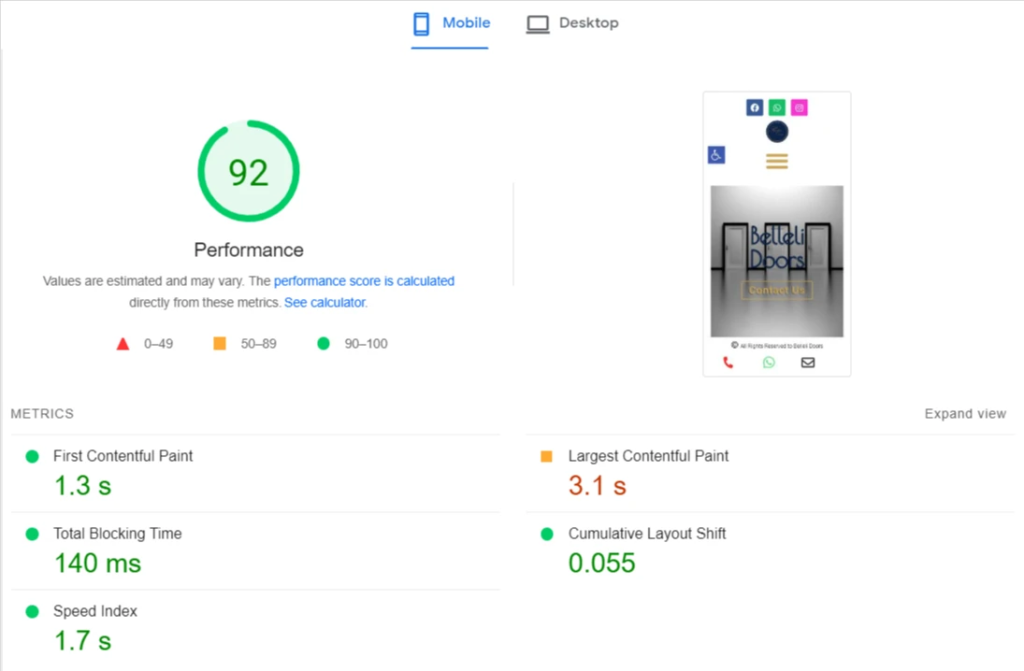Switch to the Desktop tab
The image size is (1024, 671).
click(573, 23)
